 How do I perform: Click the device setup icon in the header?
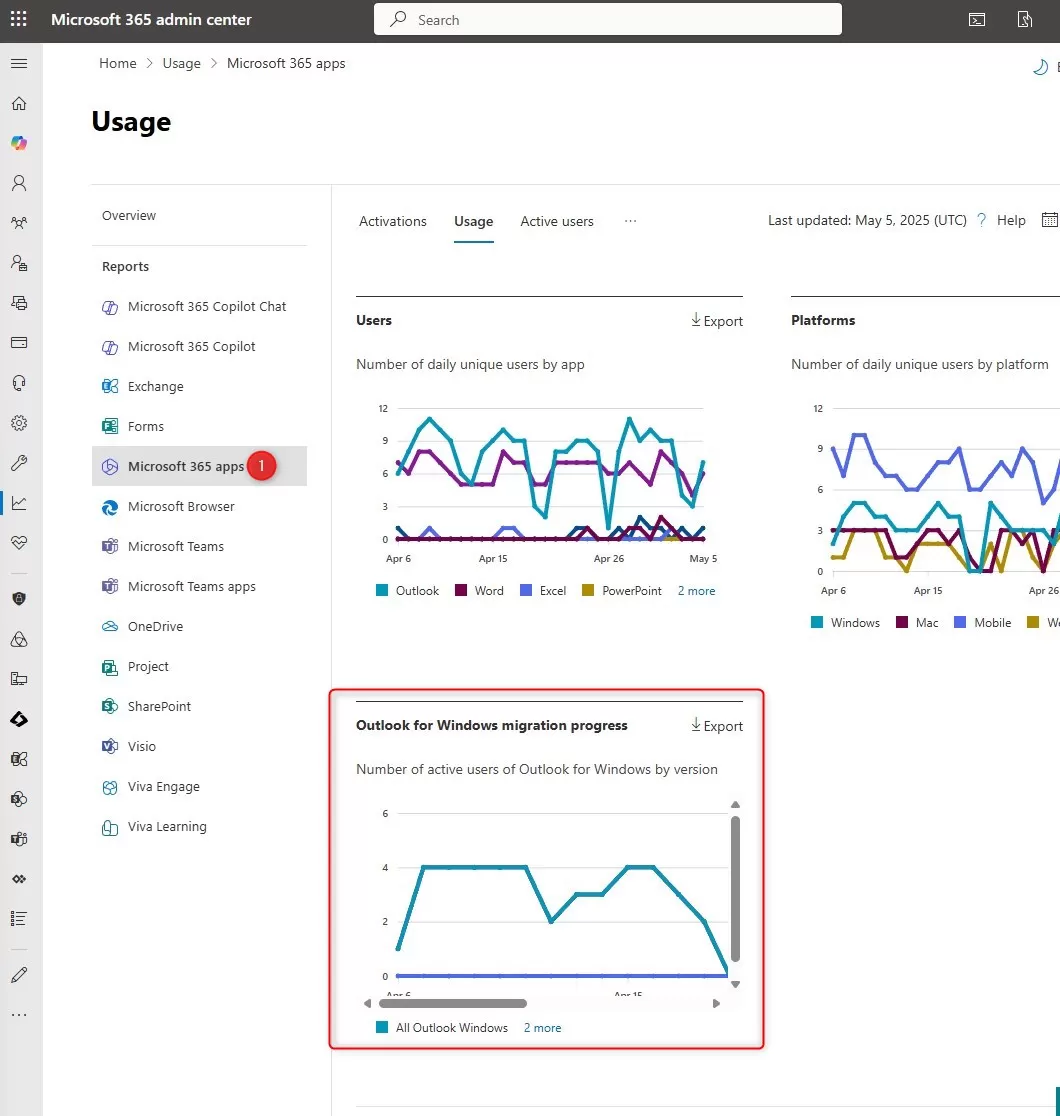coord(1024,20)
